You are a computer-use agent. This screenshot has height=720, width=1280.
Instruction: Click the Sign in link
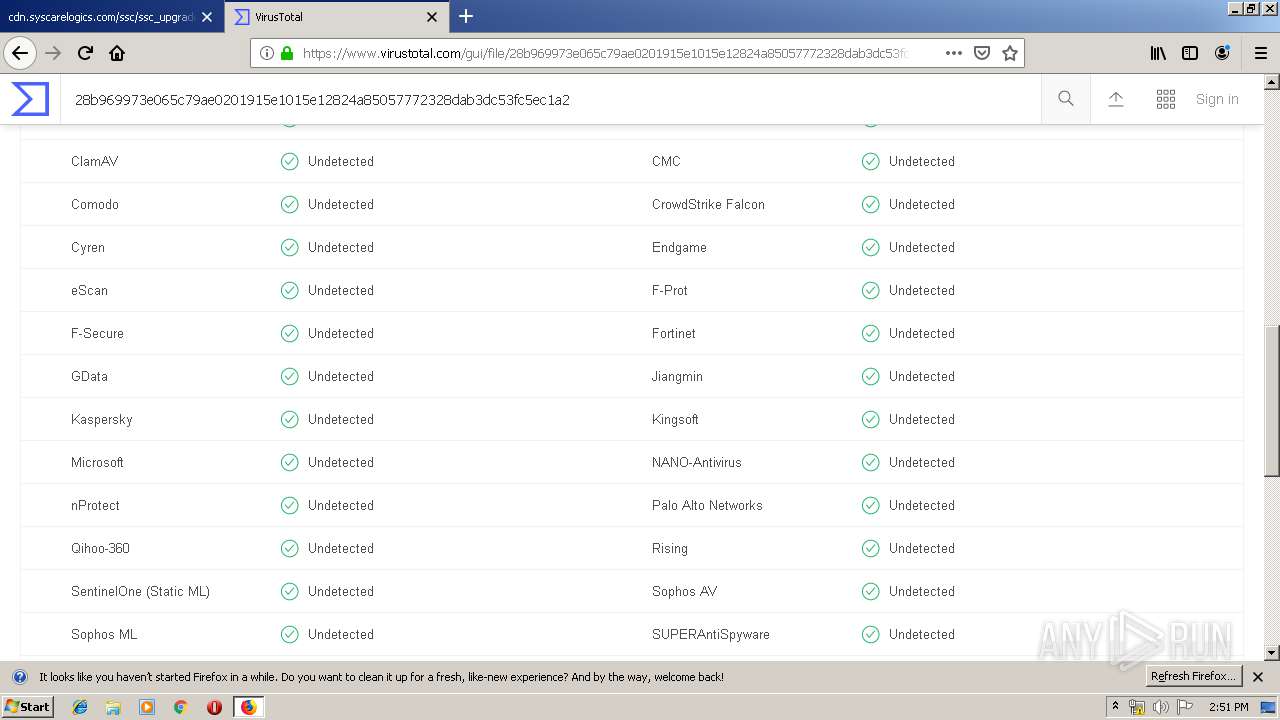click(1217, 99)
